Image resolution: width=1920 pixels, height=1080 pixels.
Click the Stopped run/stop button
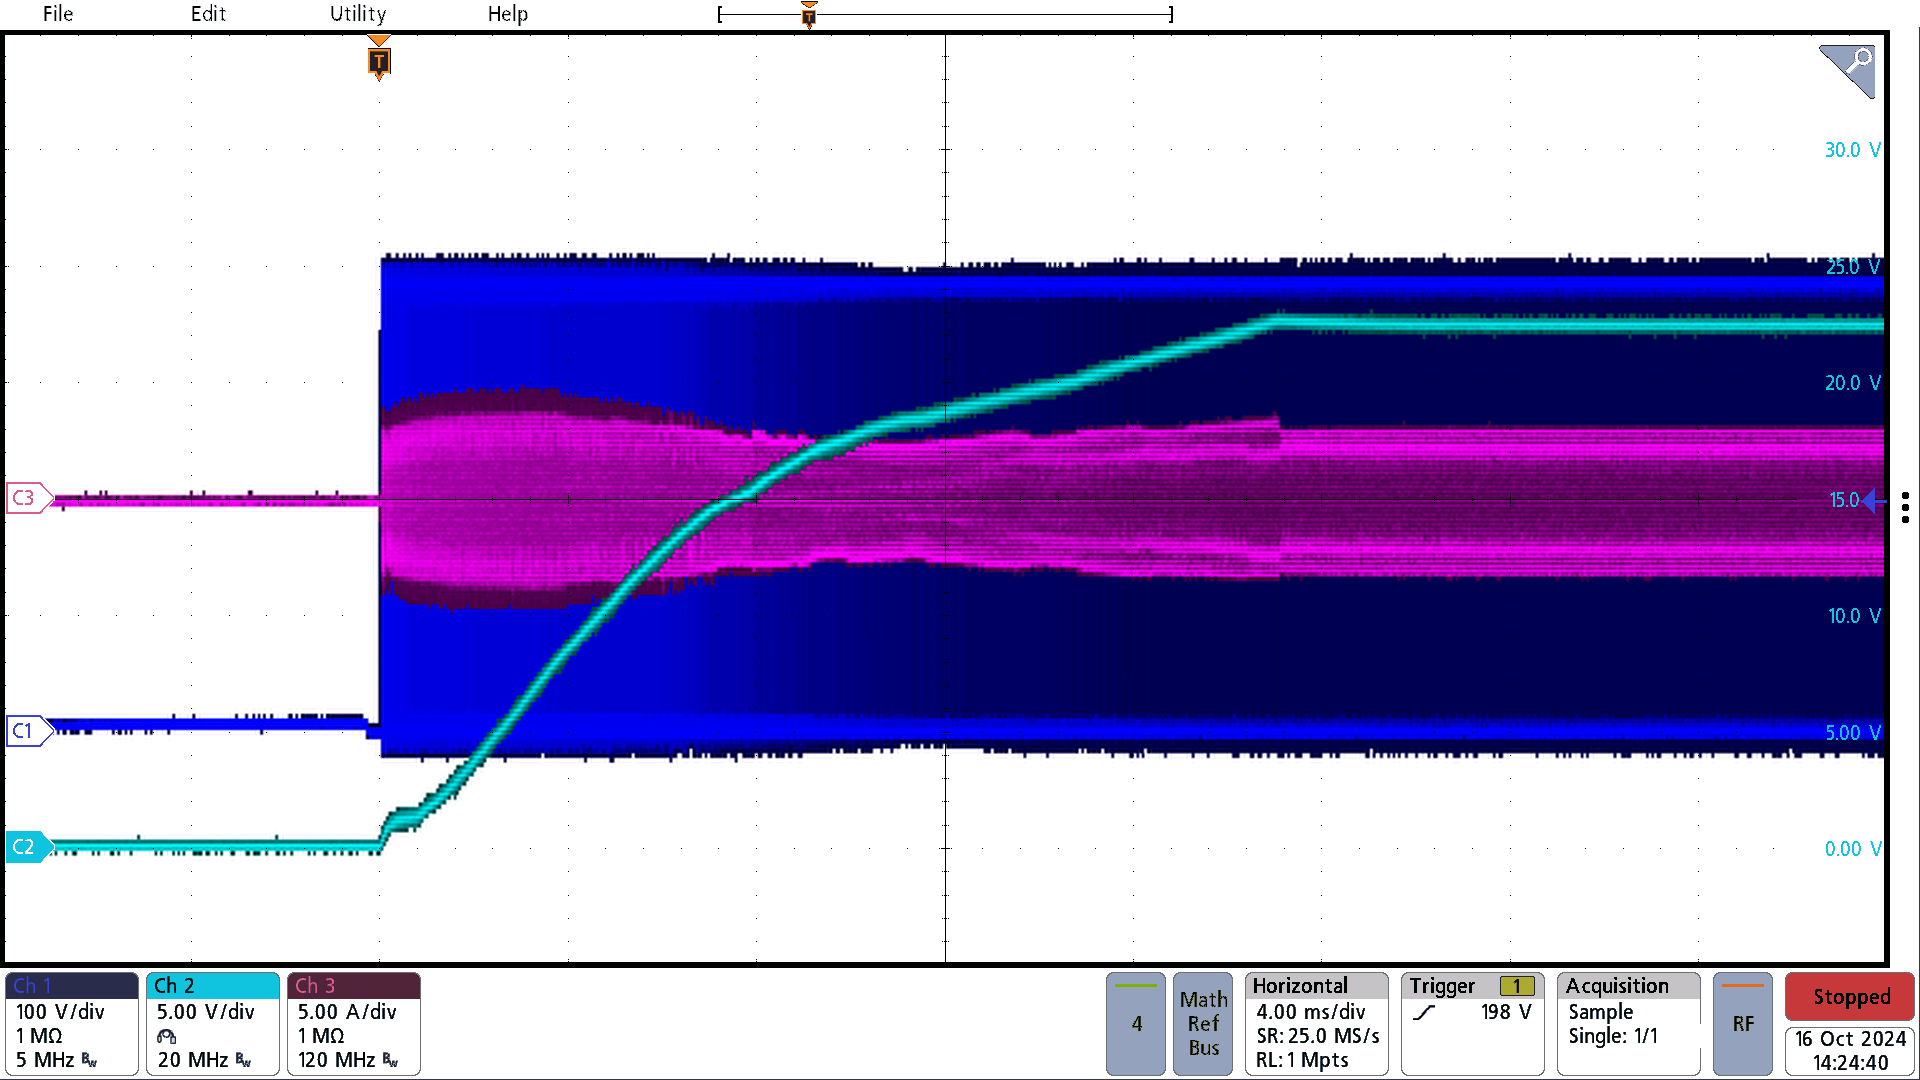point(1850,997)
